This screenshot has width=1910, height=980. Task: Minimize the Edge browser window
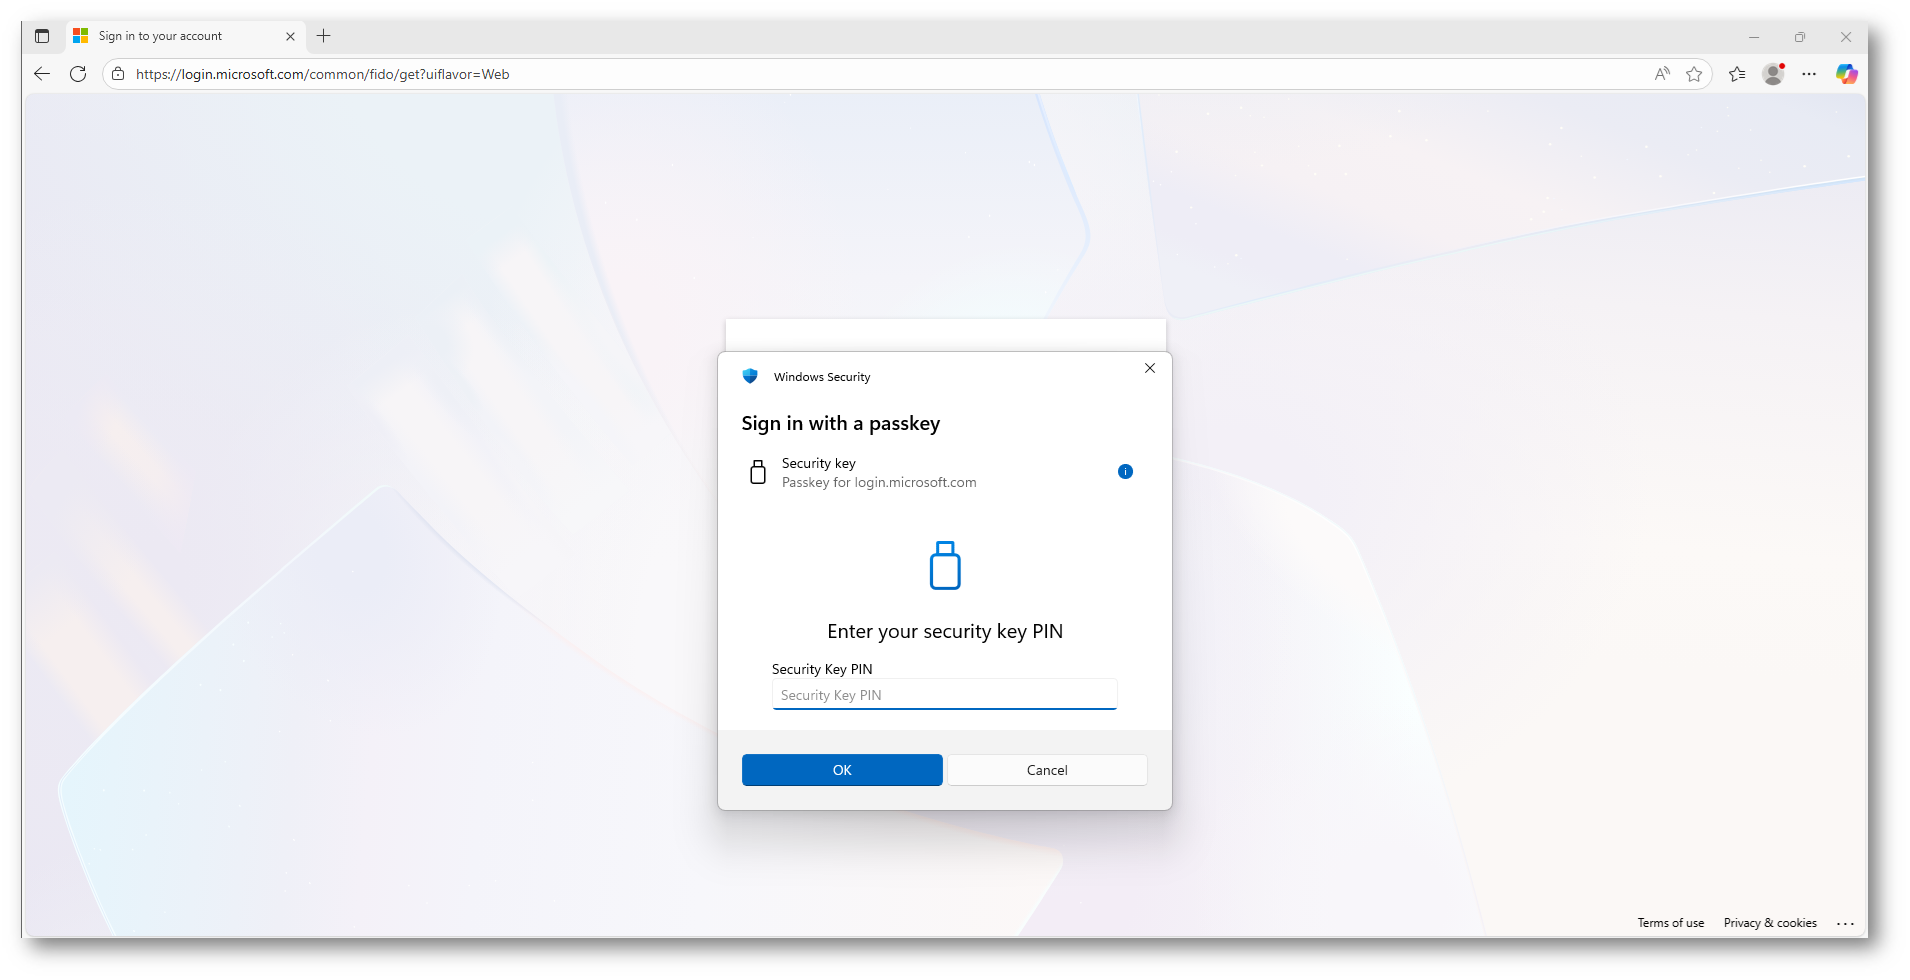coord(1754,37)
